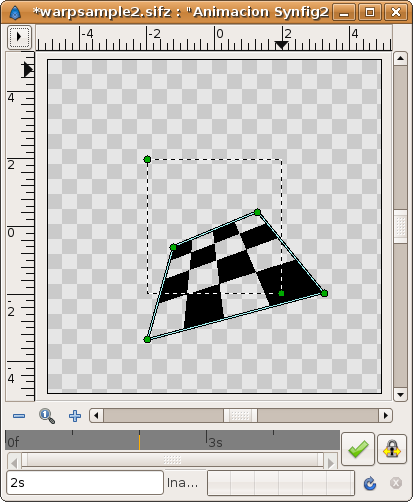Screen dimensions: 413x502
Task: Select the upper-left warp destination handle
Action: tap(173, 247)
